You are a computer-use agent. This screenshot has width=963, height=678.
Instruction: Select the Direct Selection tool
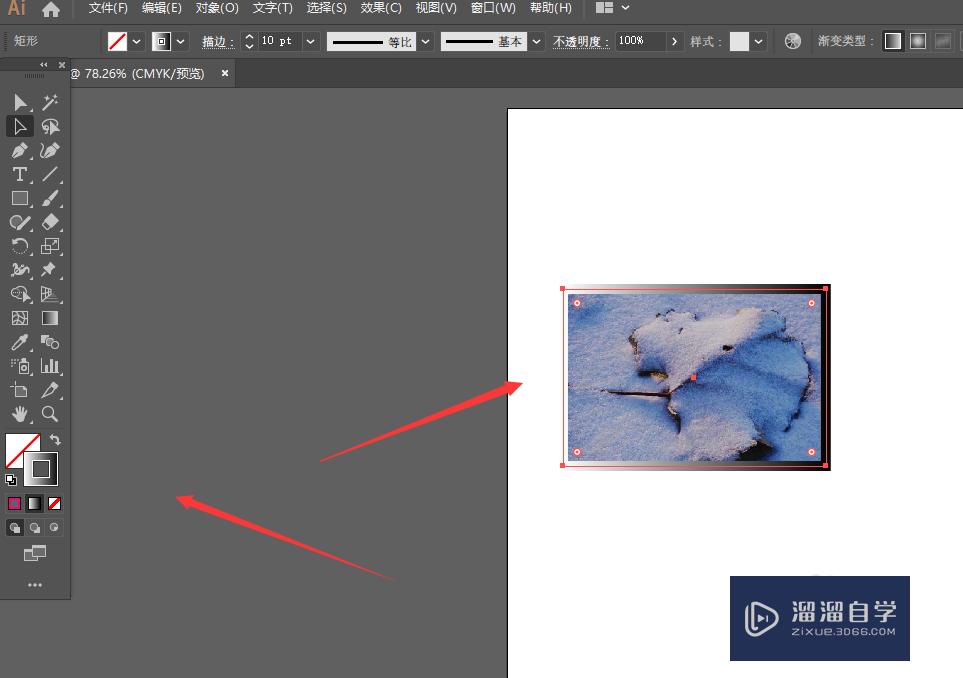coord(19,126)
